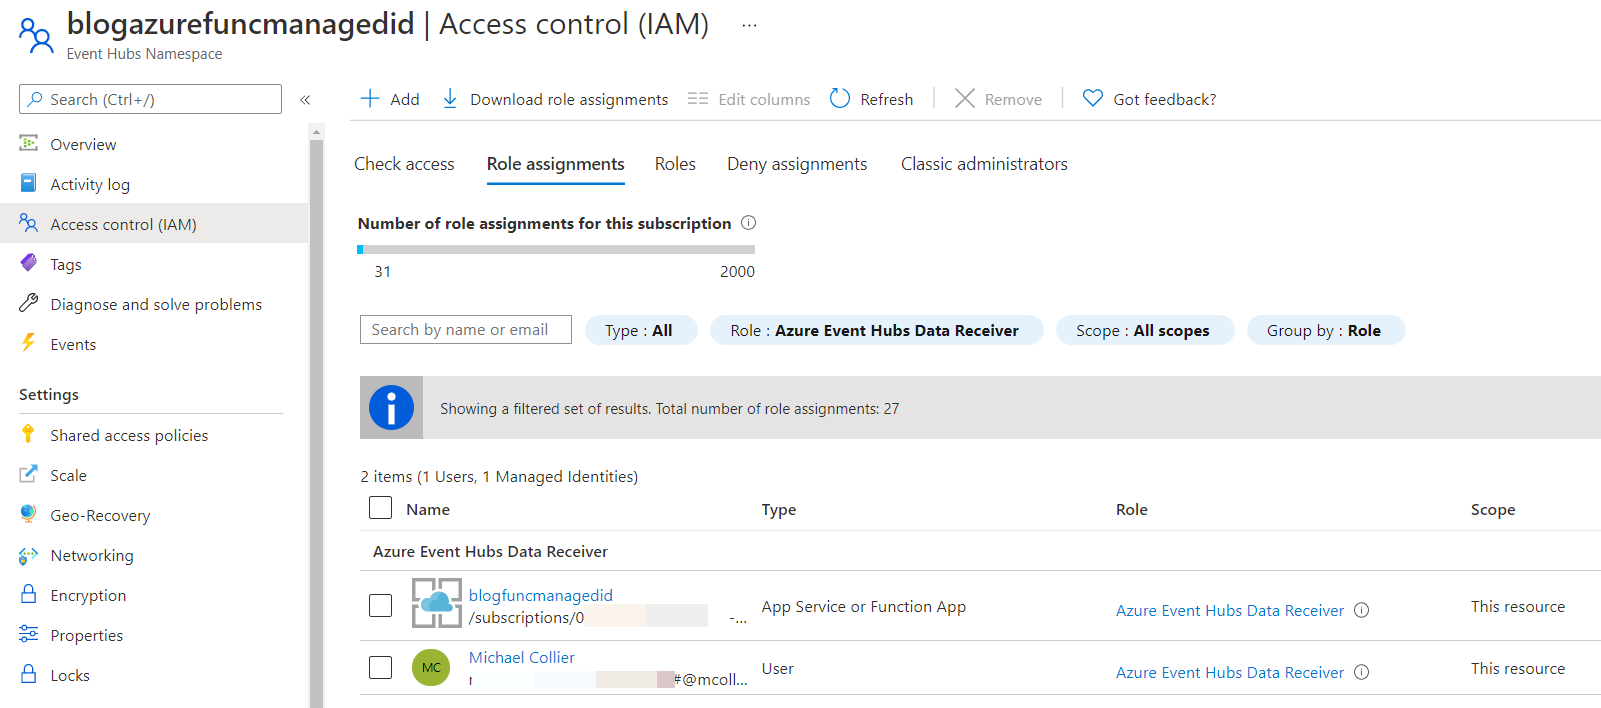Click the Got feedback? button text
The width and height of the screenshot is (1601, 708).
tap(1165, 99)
